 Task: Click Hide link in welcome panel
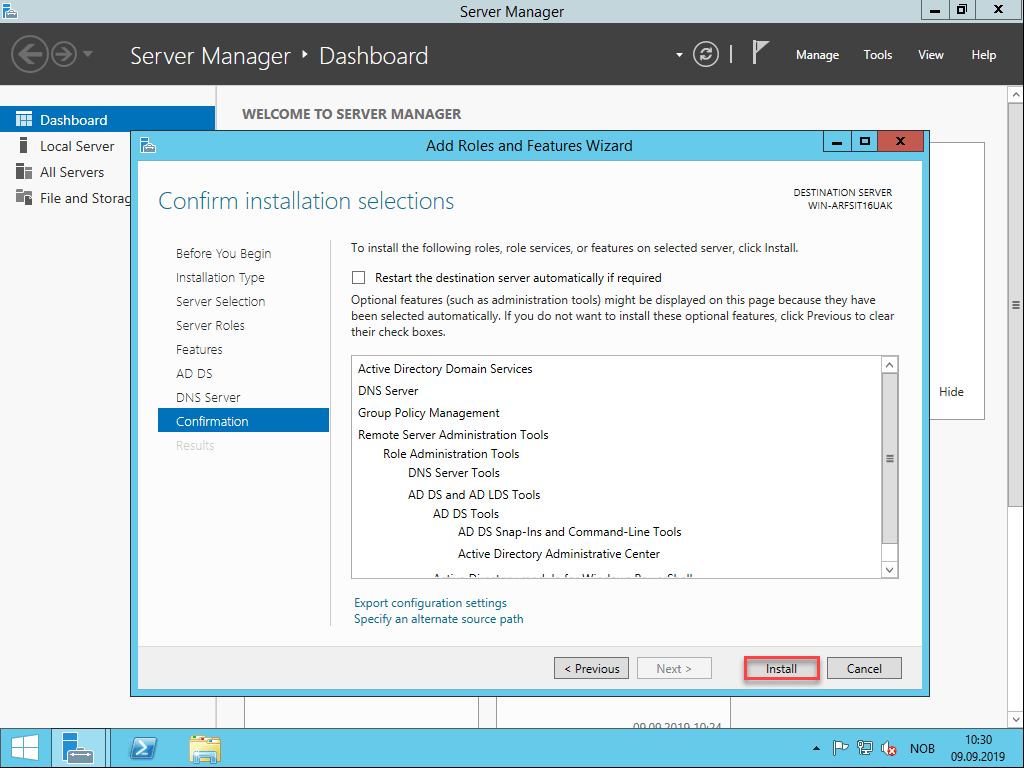(951, 392)
